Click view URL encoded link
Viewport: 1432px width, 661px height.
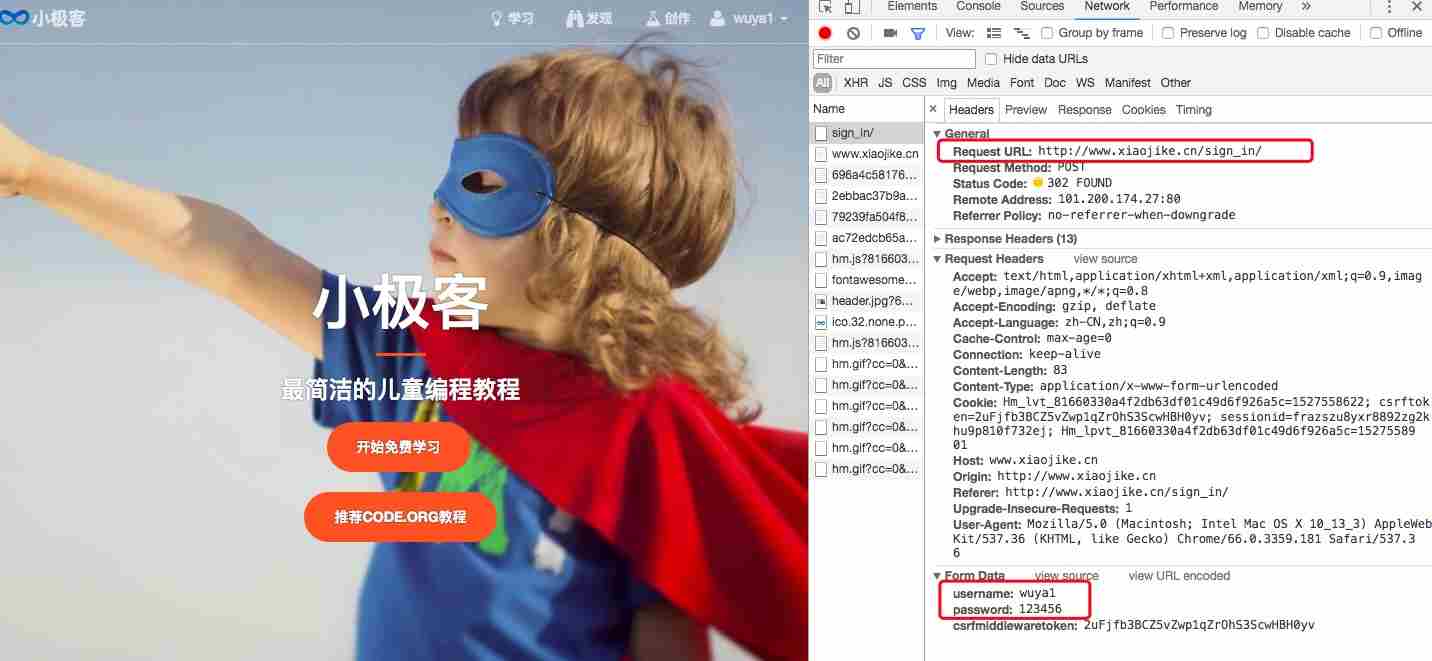pos(1179,576)
